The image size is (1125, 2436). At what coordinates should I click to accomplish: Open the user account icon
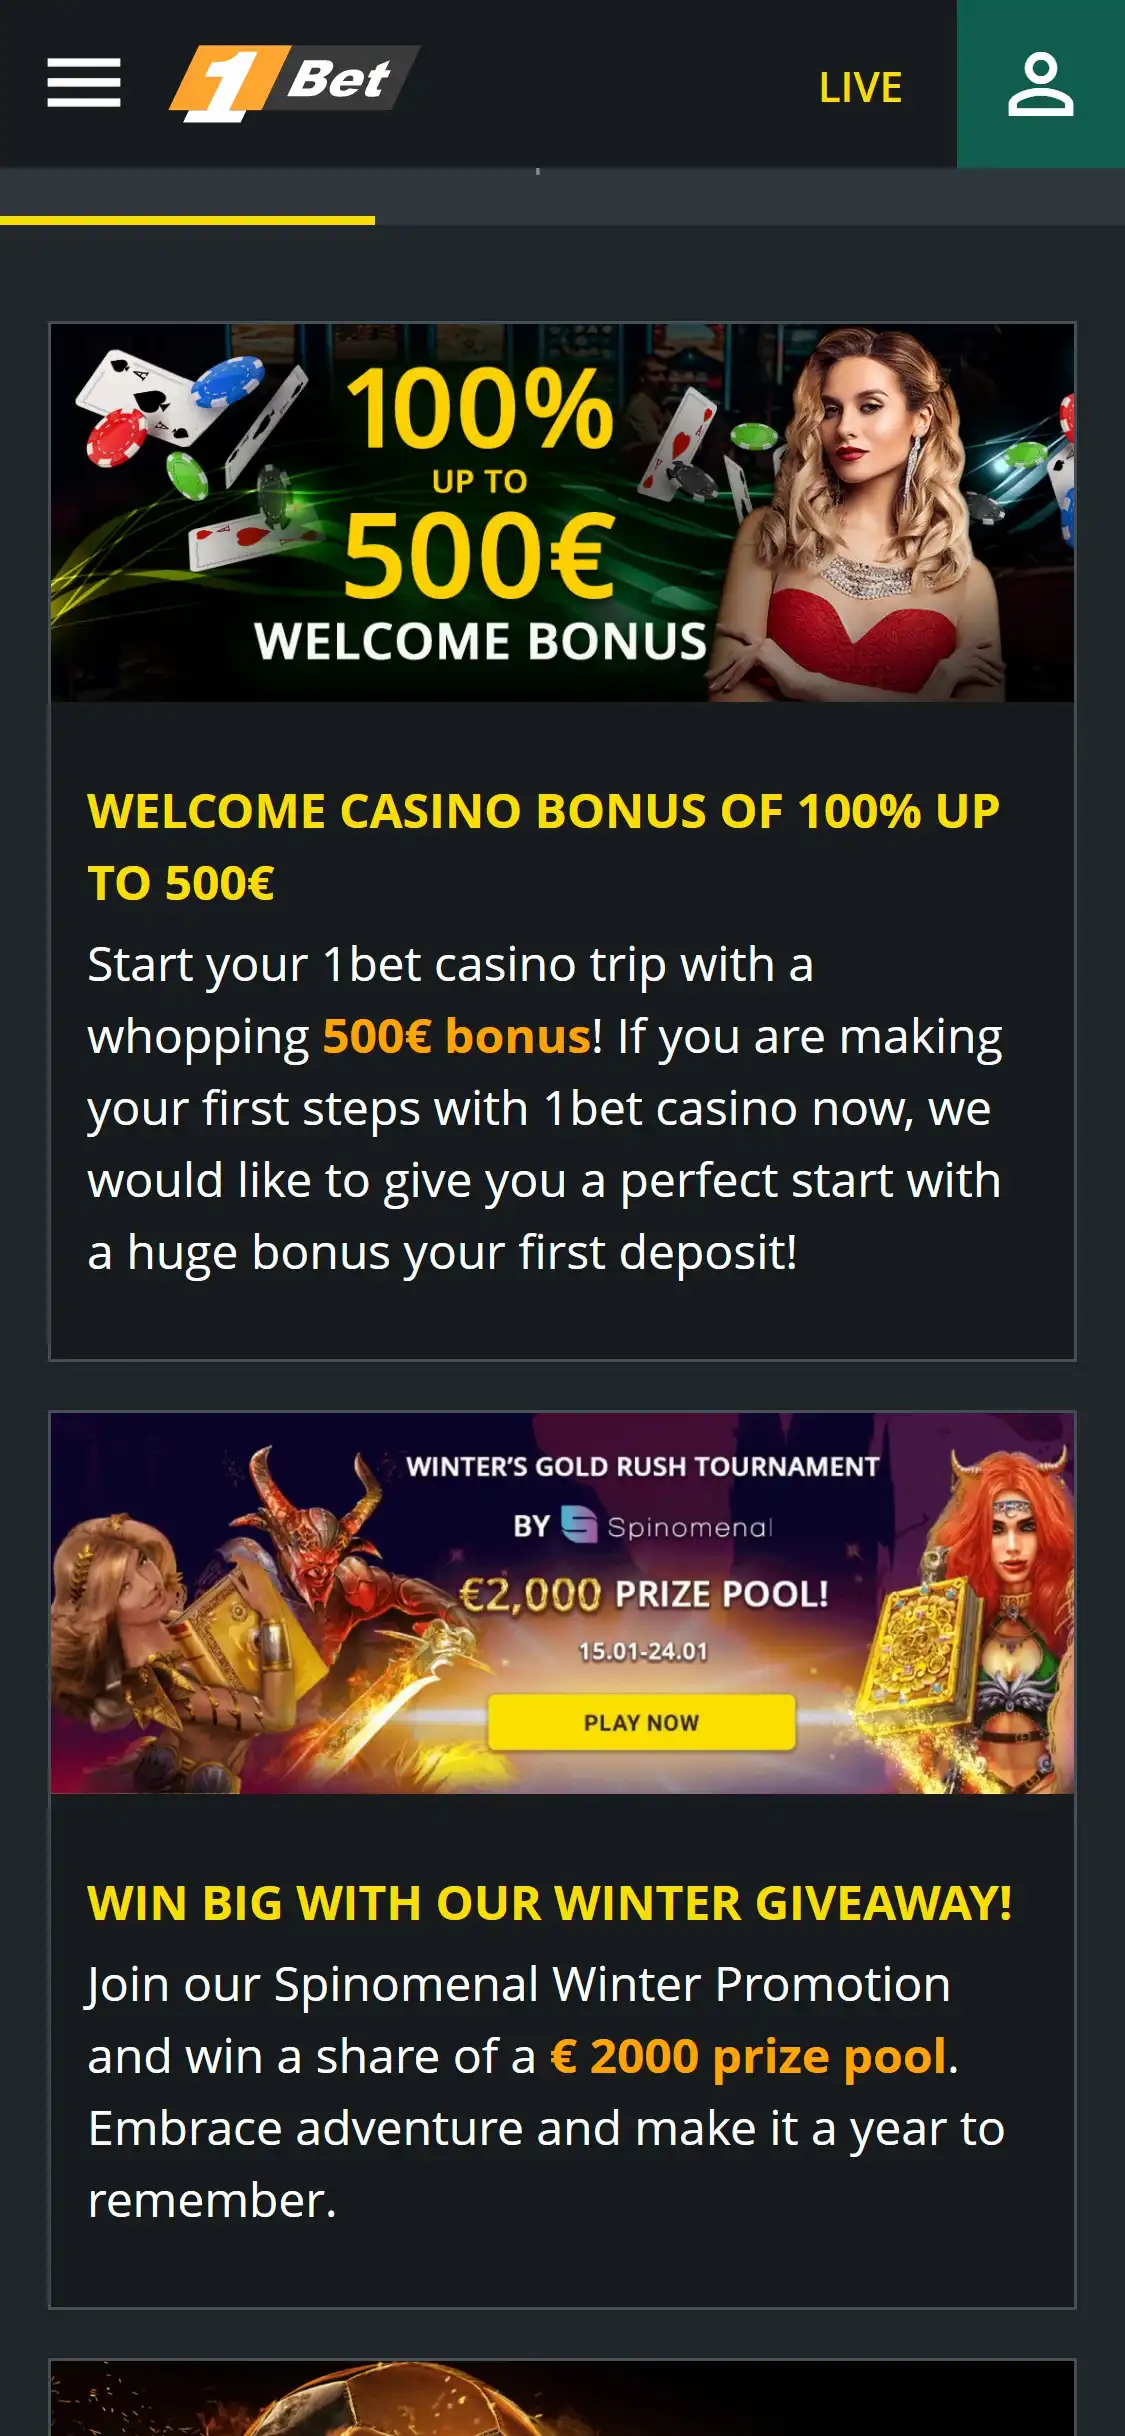[1040, 84]
